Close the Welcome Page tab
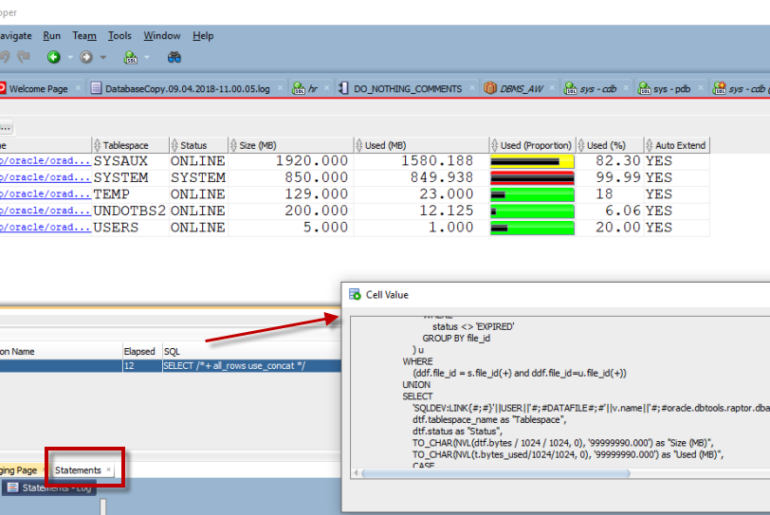The height and width of the screenshot is (515, 770). coord(78,88)
